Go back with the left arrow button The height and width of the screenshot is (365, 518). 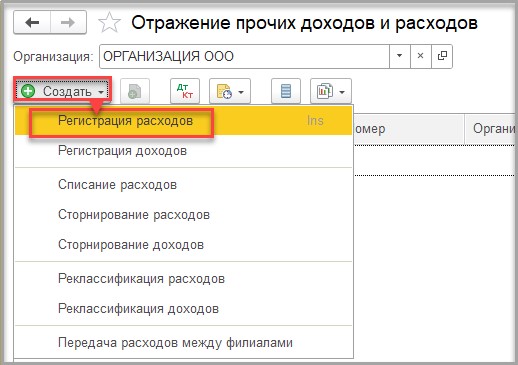click(x=32, y=23)
